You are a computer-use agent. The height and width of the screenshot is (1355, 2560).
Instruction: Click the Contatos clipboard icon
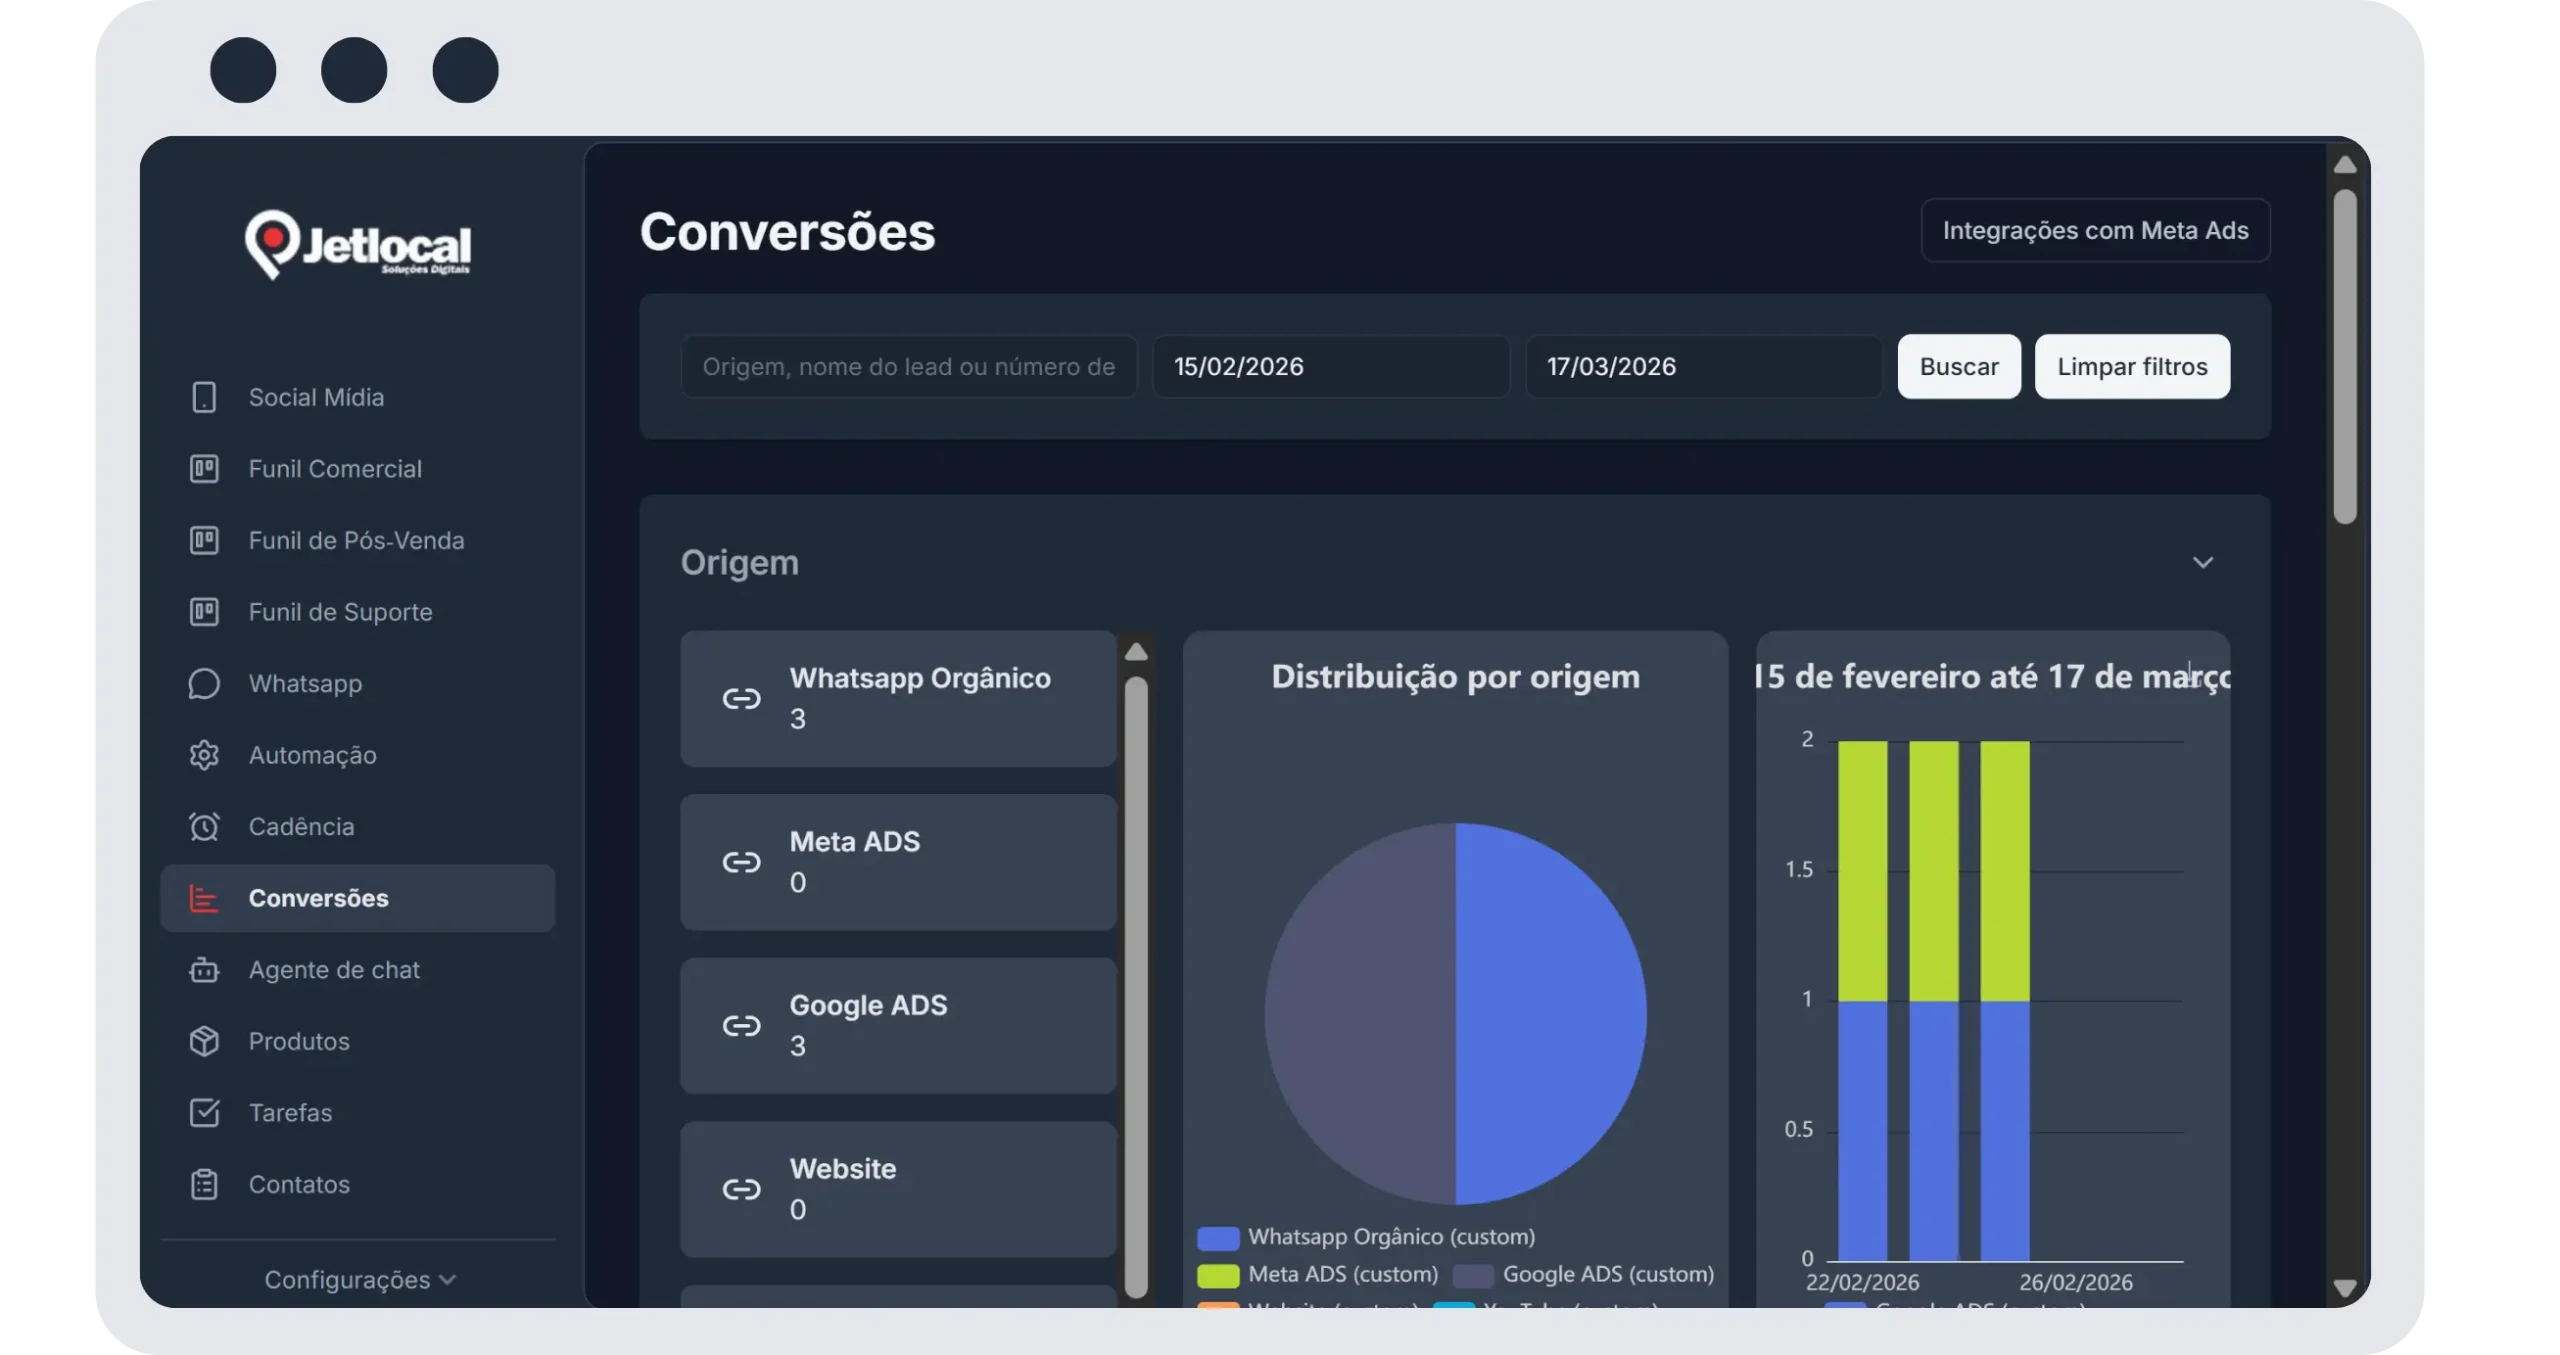click(204, 1184)
